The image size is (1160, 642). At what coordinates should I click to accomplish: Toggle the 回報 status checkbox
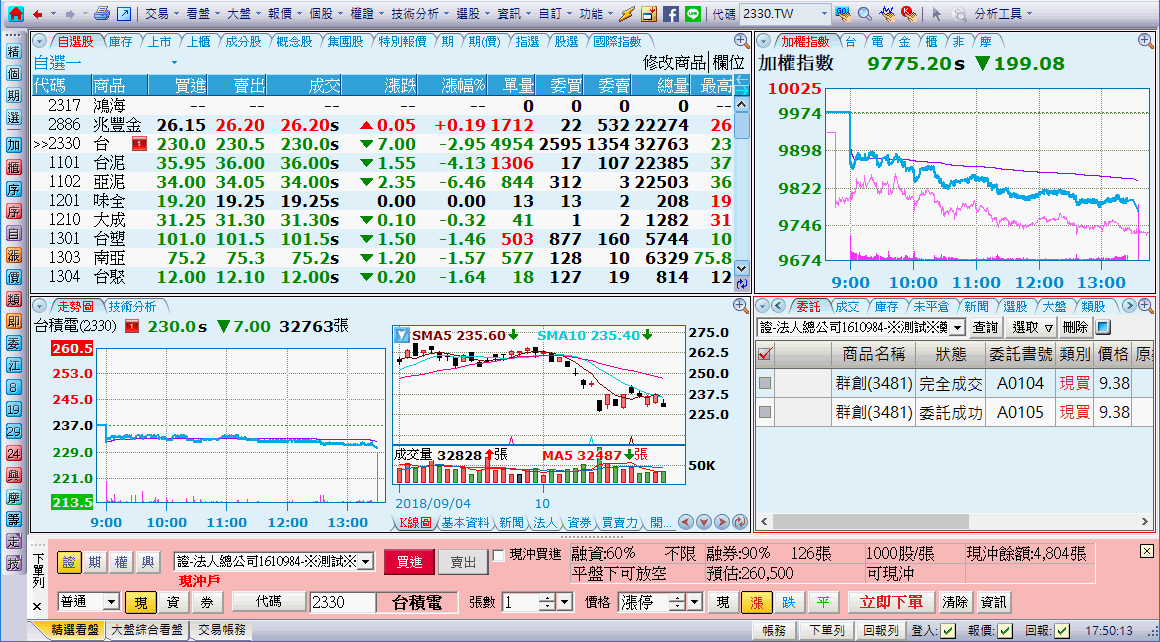(1060, 630)
